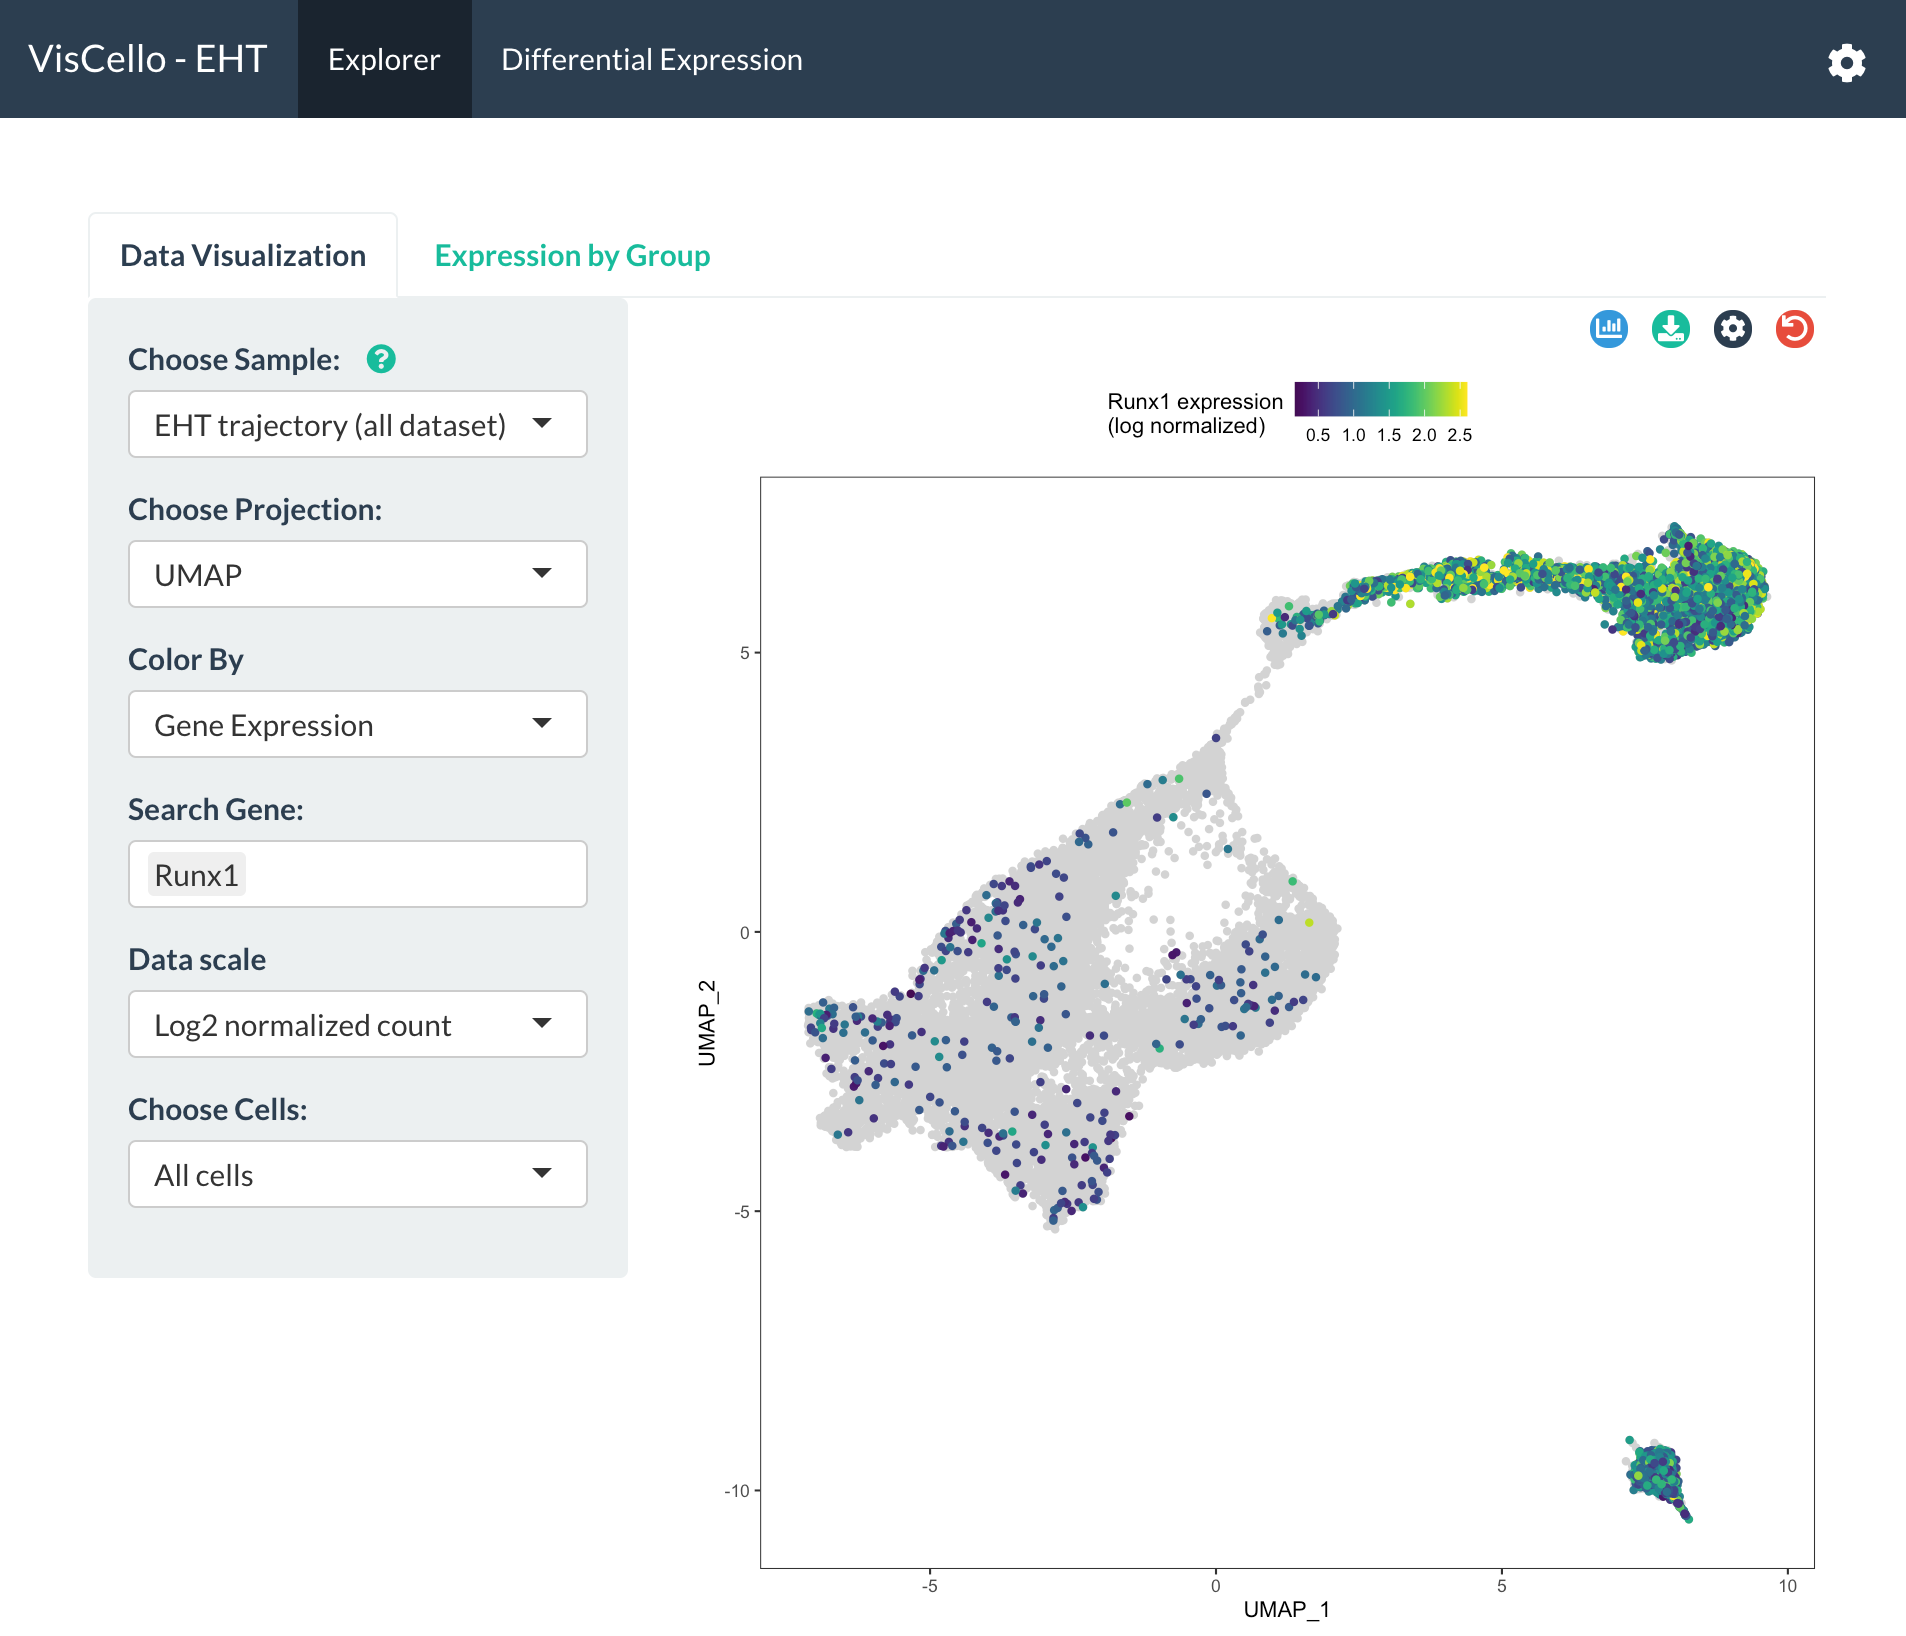
Task: Open the Choose Cells dropdown
Action: tap(358, 1174)
